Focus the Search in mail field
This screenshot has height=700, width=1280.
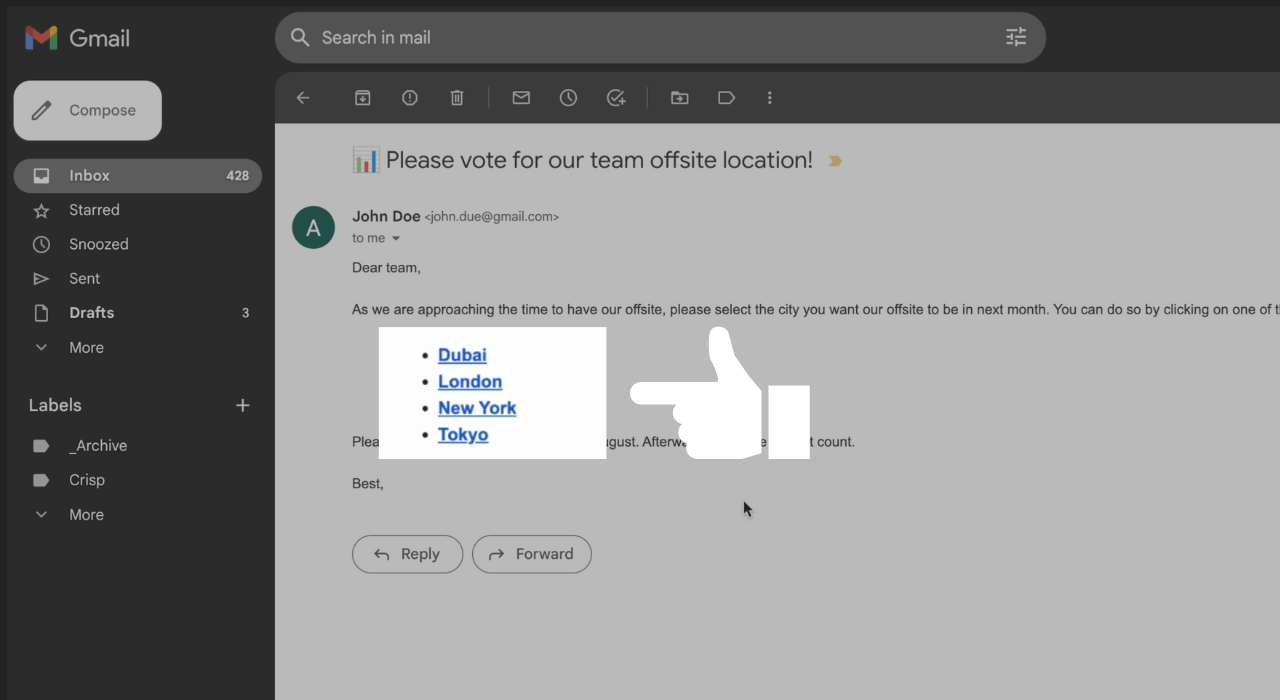click(x=660, y=38)
